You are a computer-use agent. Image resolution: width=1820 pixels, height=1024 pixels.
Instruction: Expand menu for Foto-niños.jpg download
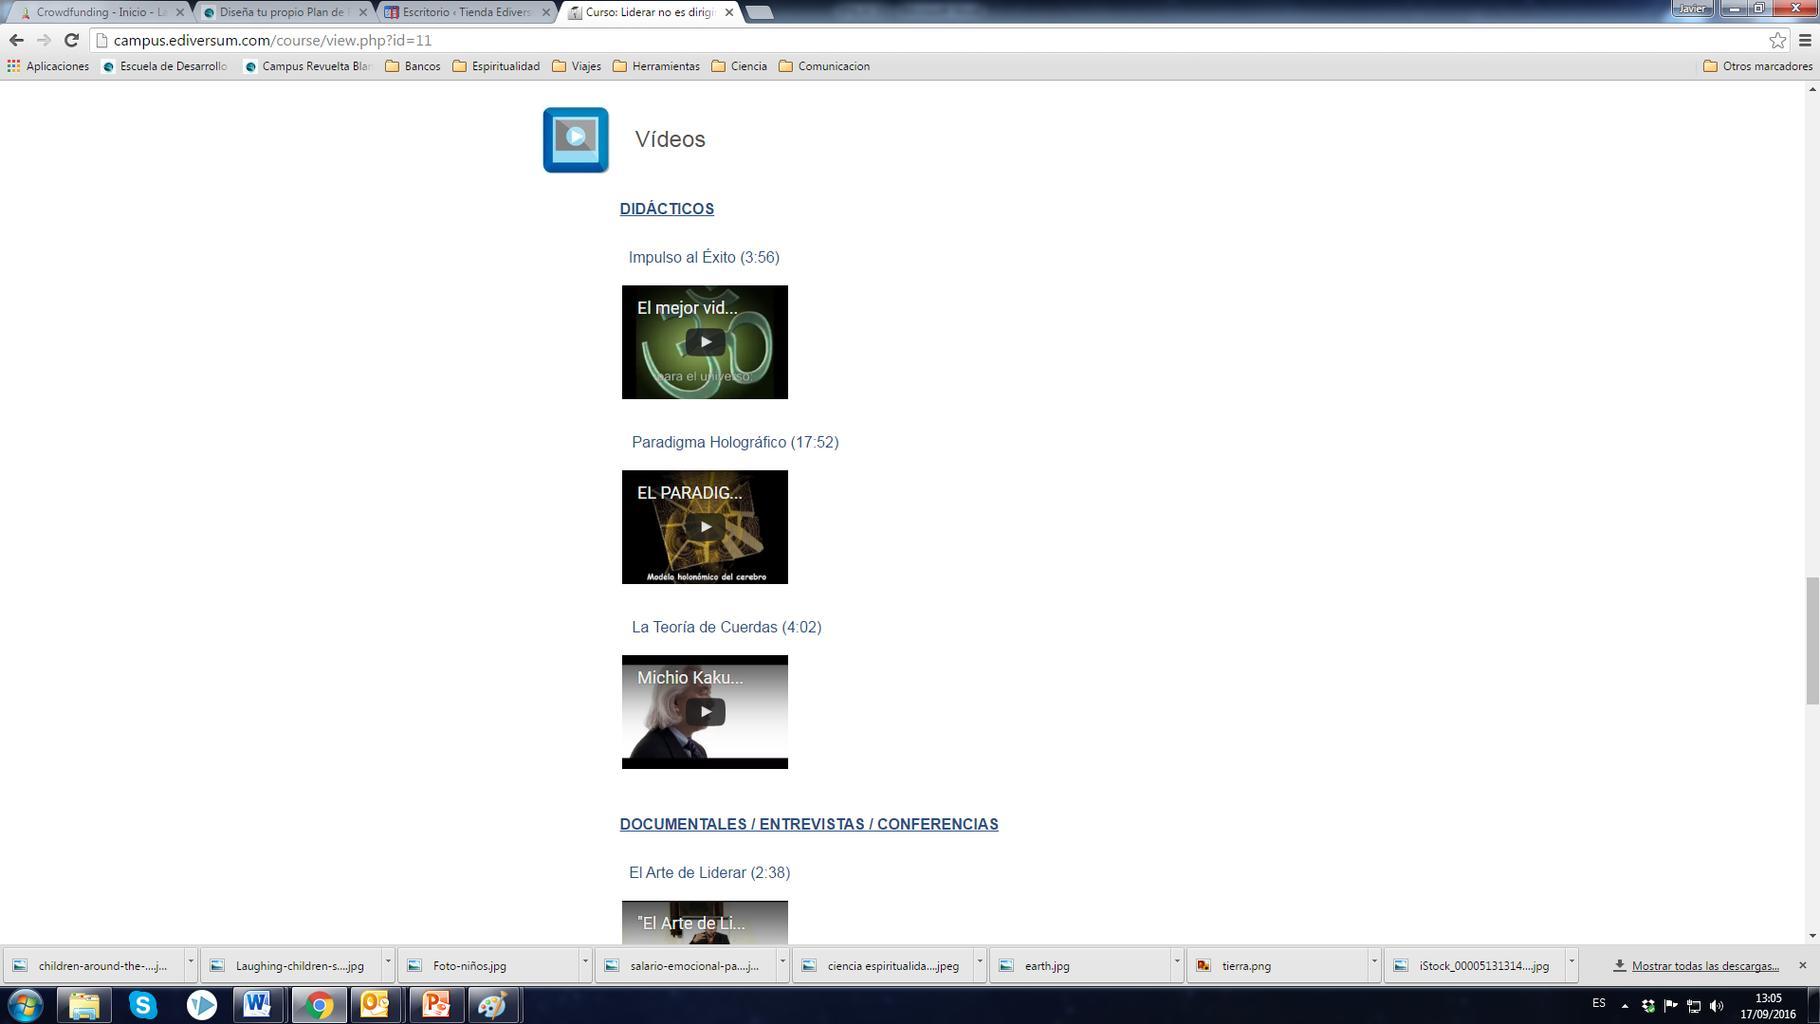point(584,962)
